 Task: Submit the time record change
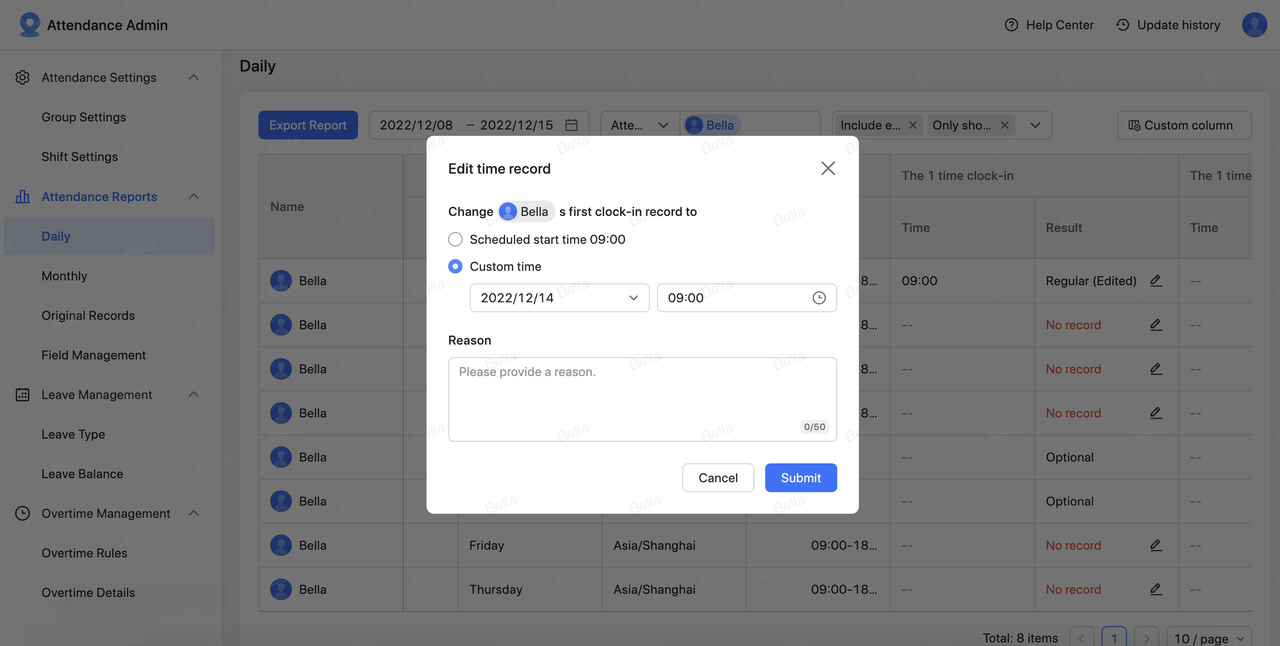point(800,478)
